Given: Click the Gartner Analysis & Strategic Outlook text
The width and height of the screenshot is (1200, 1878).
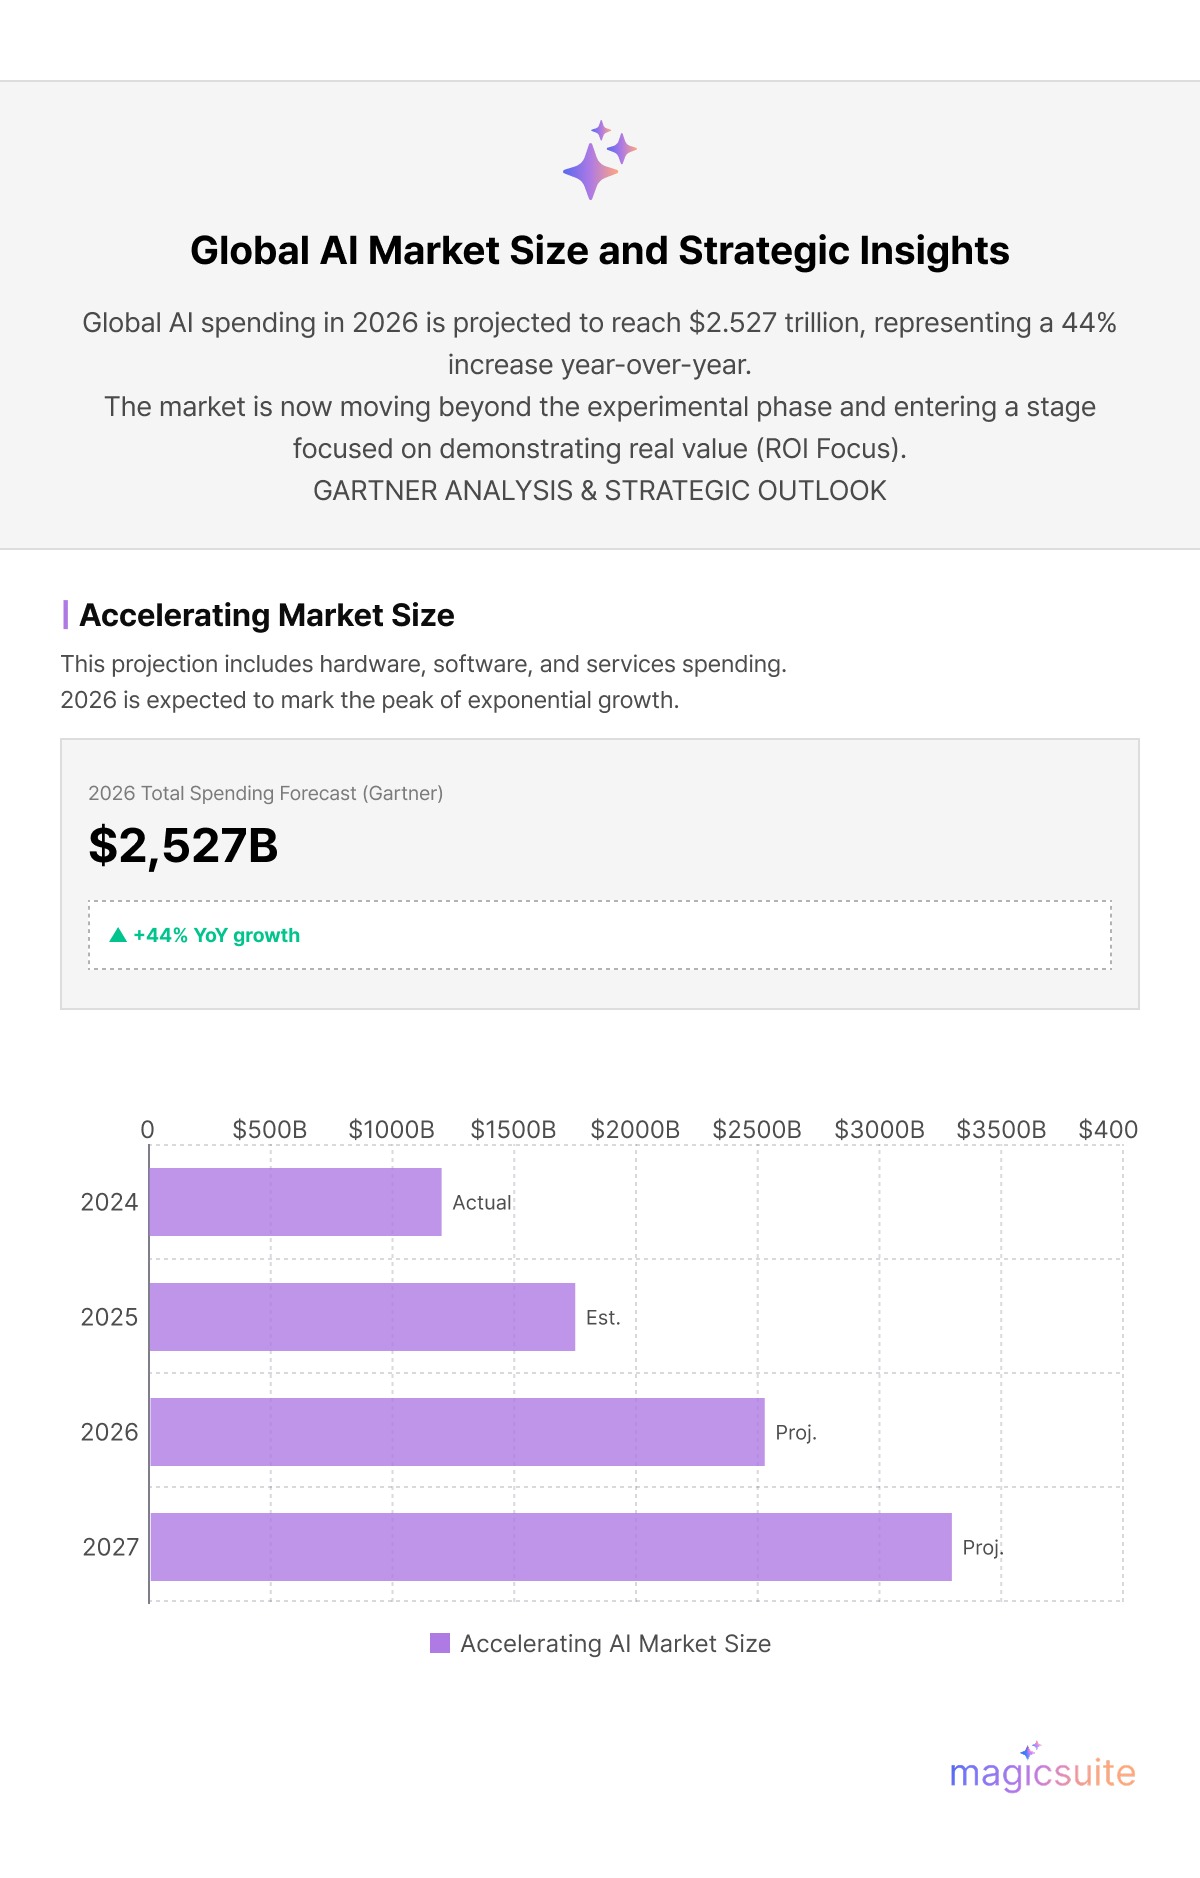Looking at the screenshot, I should [600, 491].
